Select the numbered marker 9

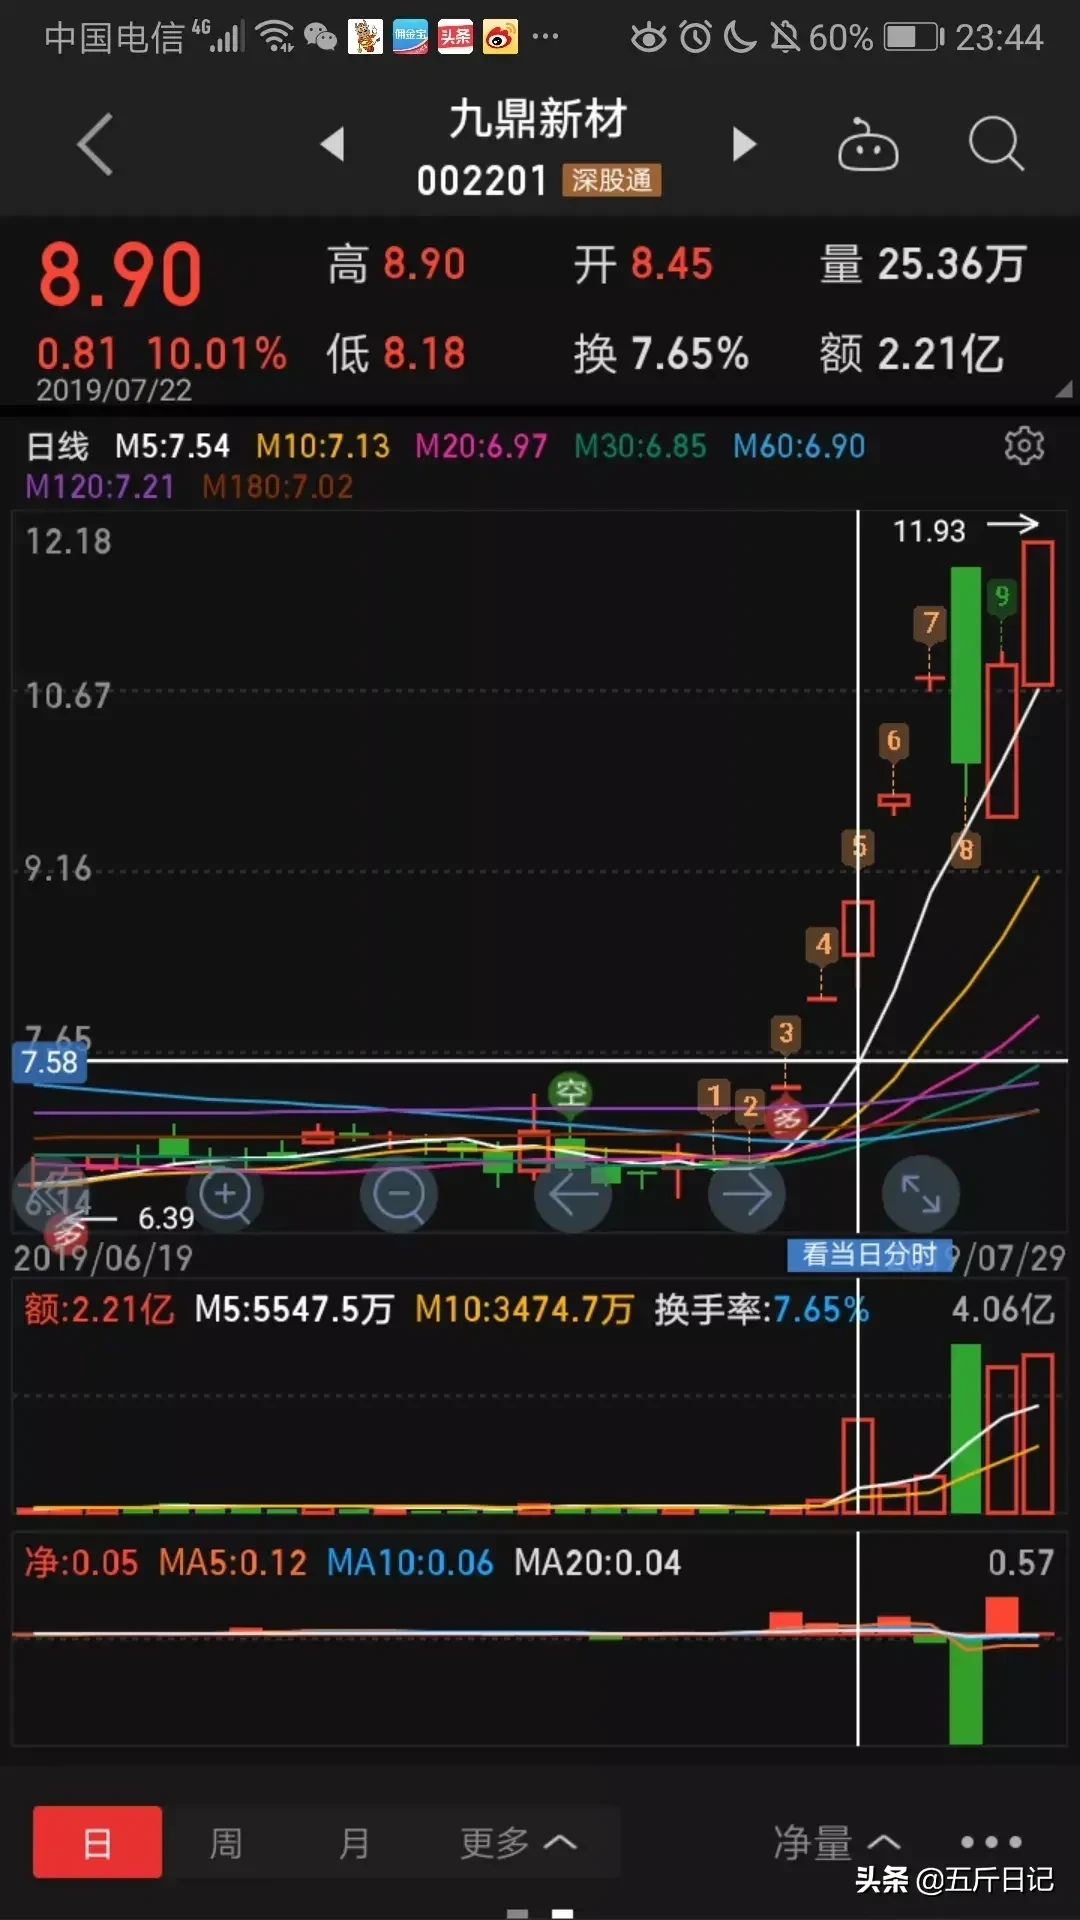pyautogui.click(x=1002, y=597)
